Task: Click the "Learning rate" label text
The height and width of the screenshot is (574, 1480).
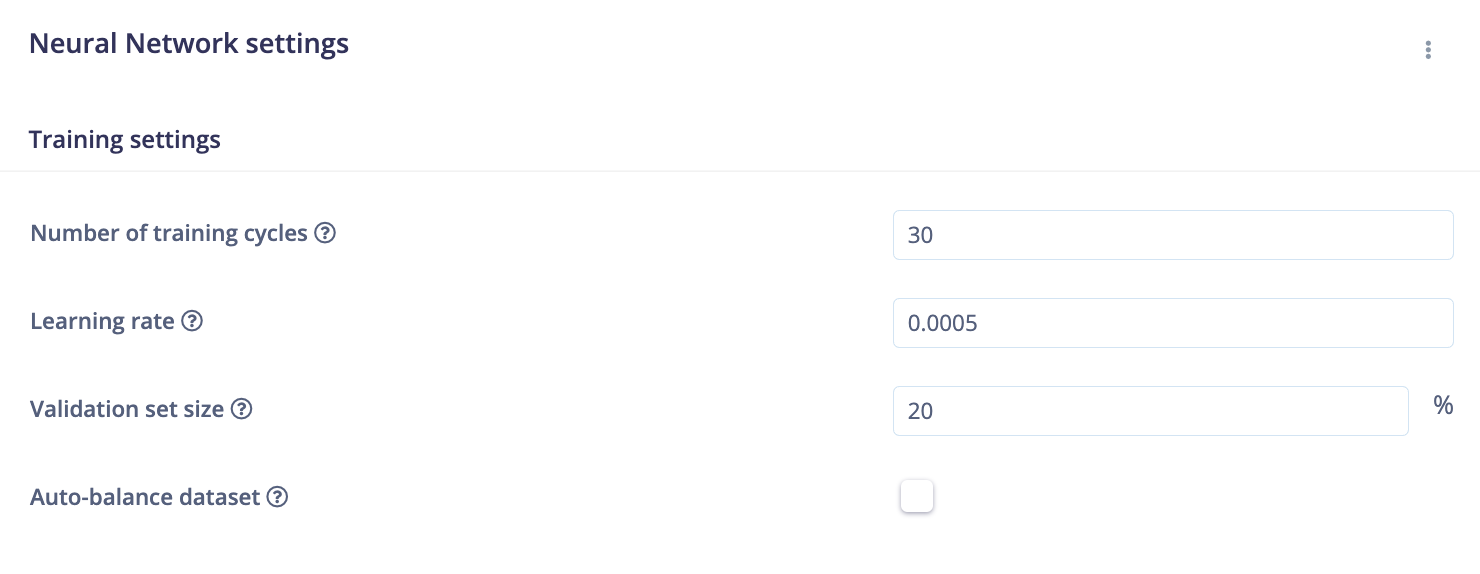Action: [102, 321]
